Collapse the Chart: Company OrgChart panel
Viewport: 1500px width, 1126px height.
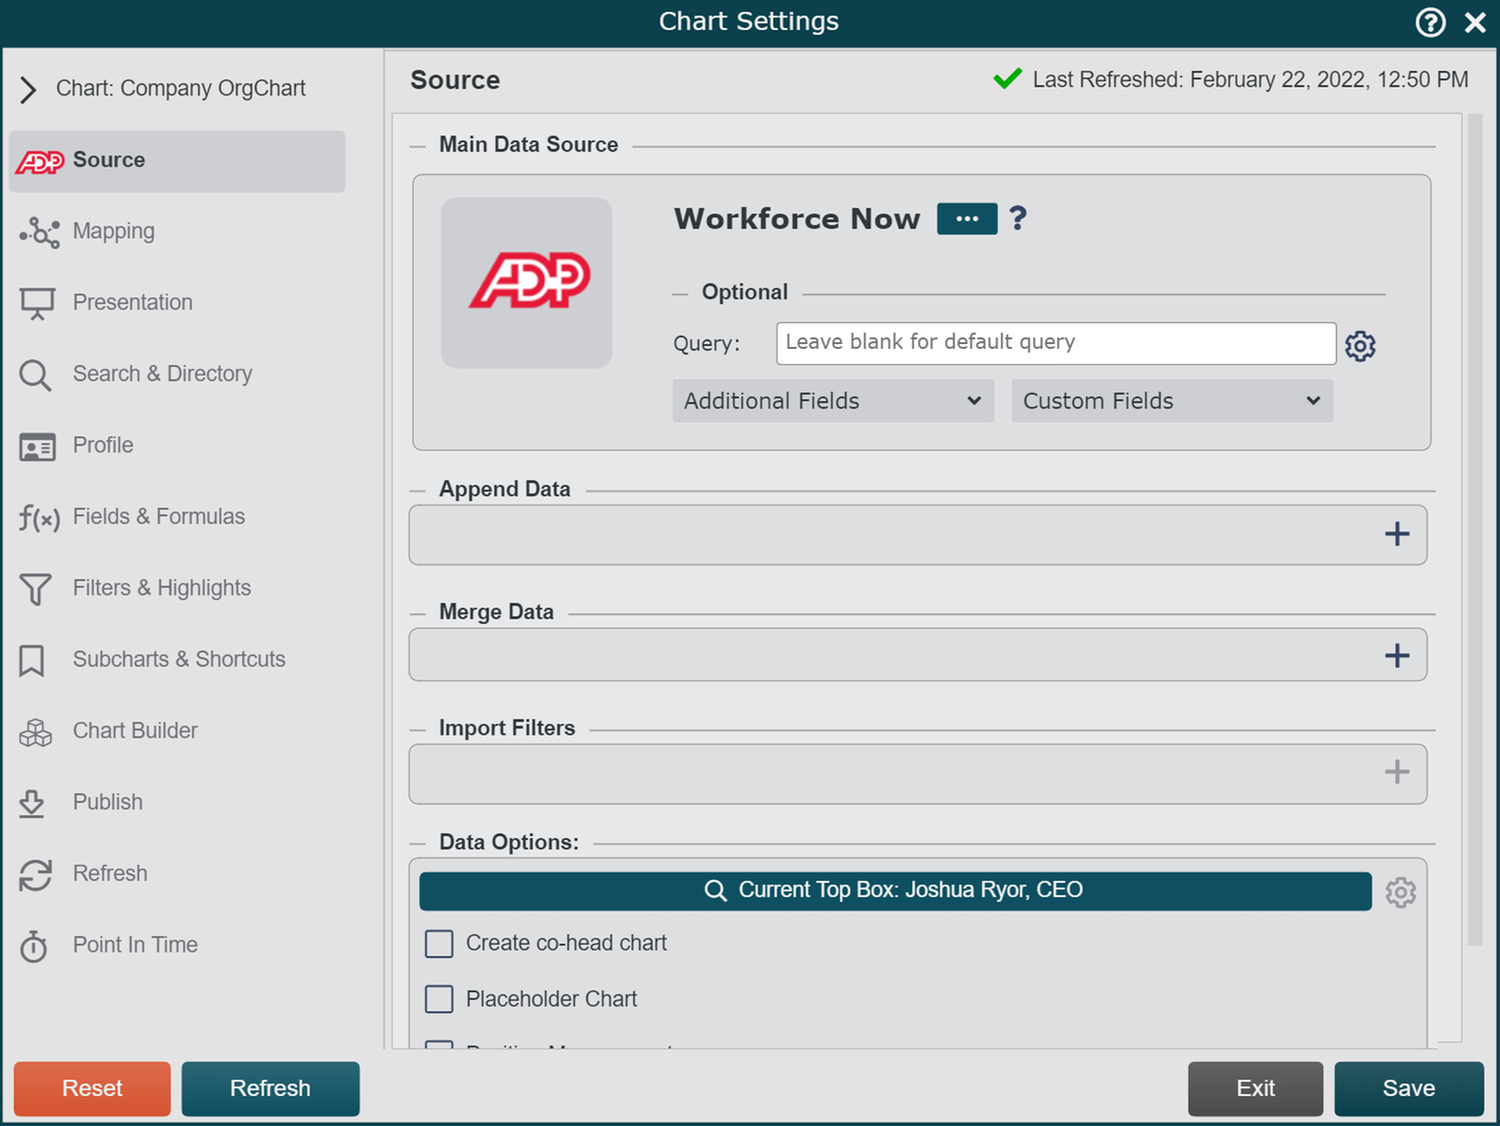pos(28,89)
